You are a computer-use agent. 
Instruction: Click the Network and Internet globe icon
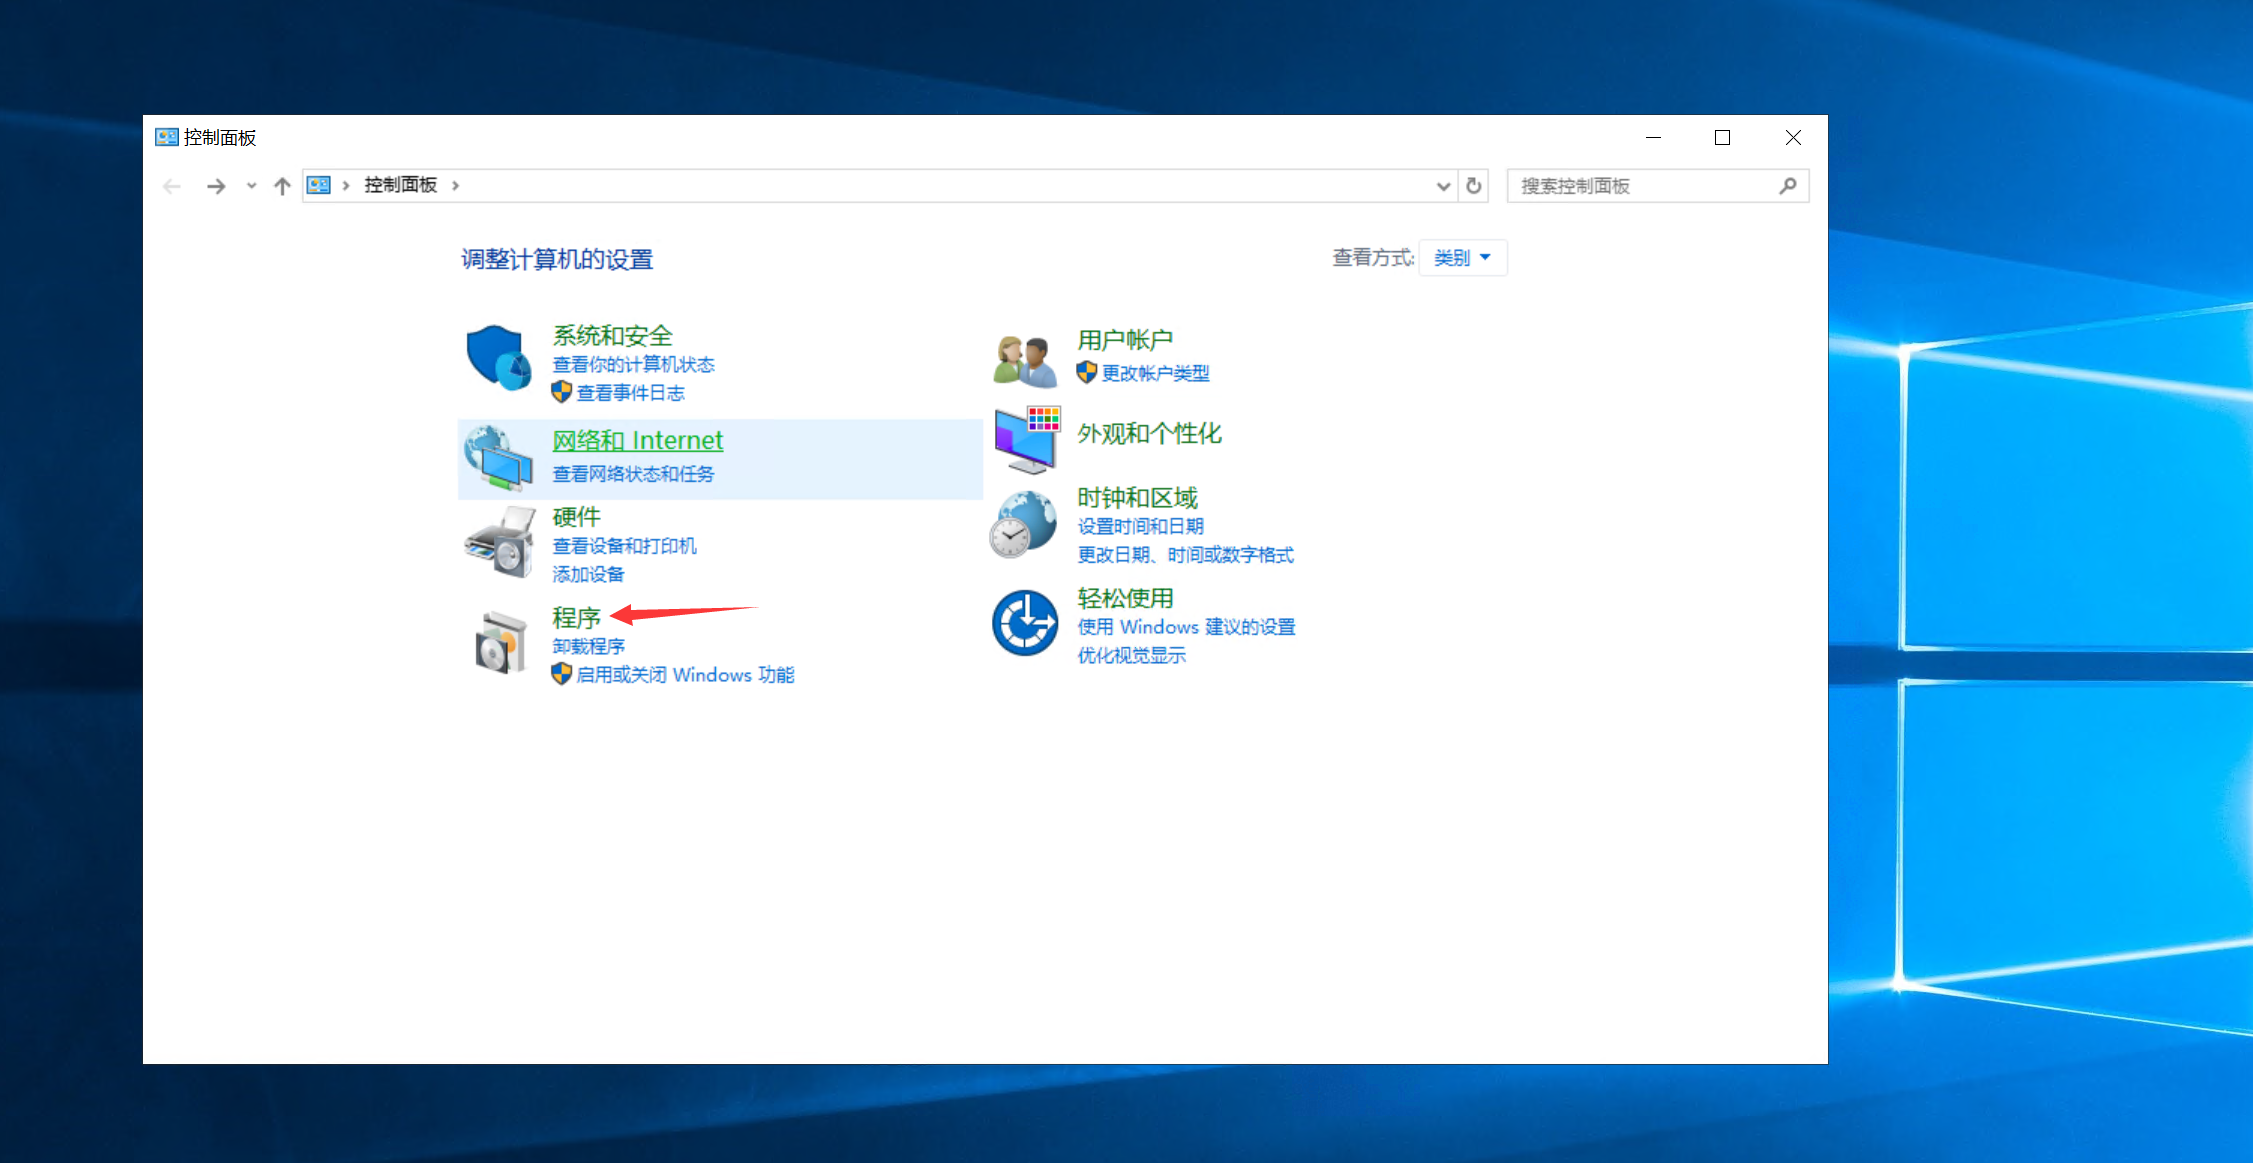tap(498, 459)
